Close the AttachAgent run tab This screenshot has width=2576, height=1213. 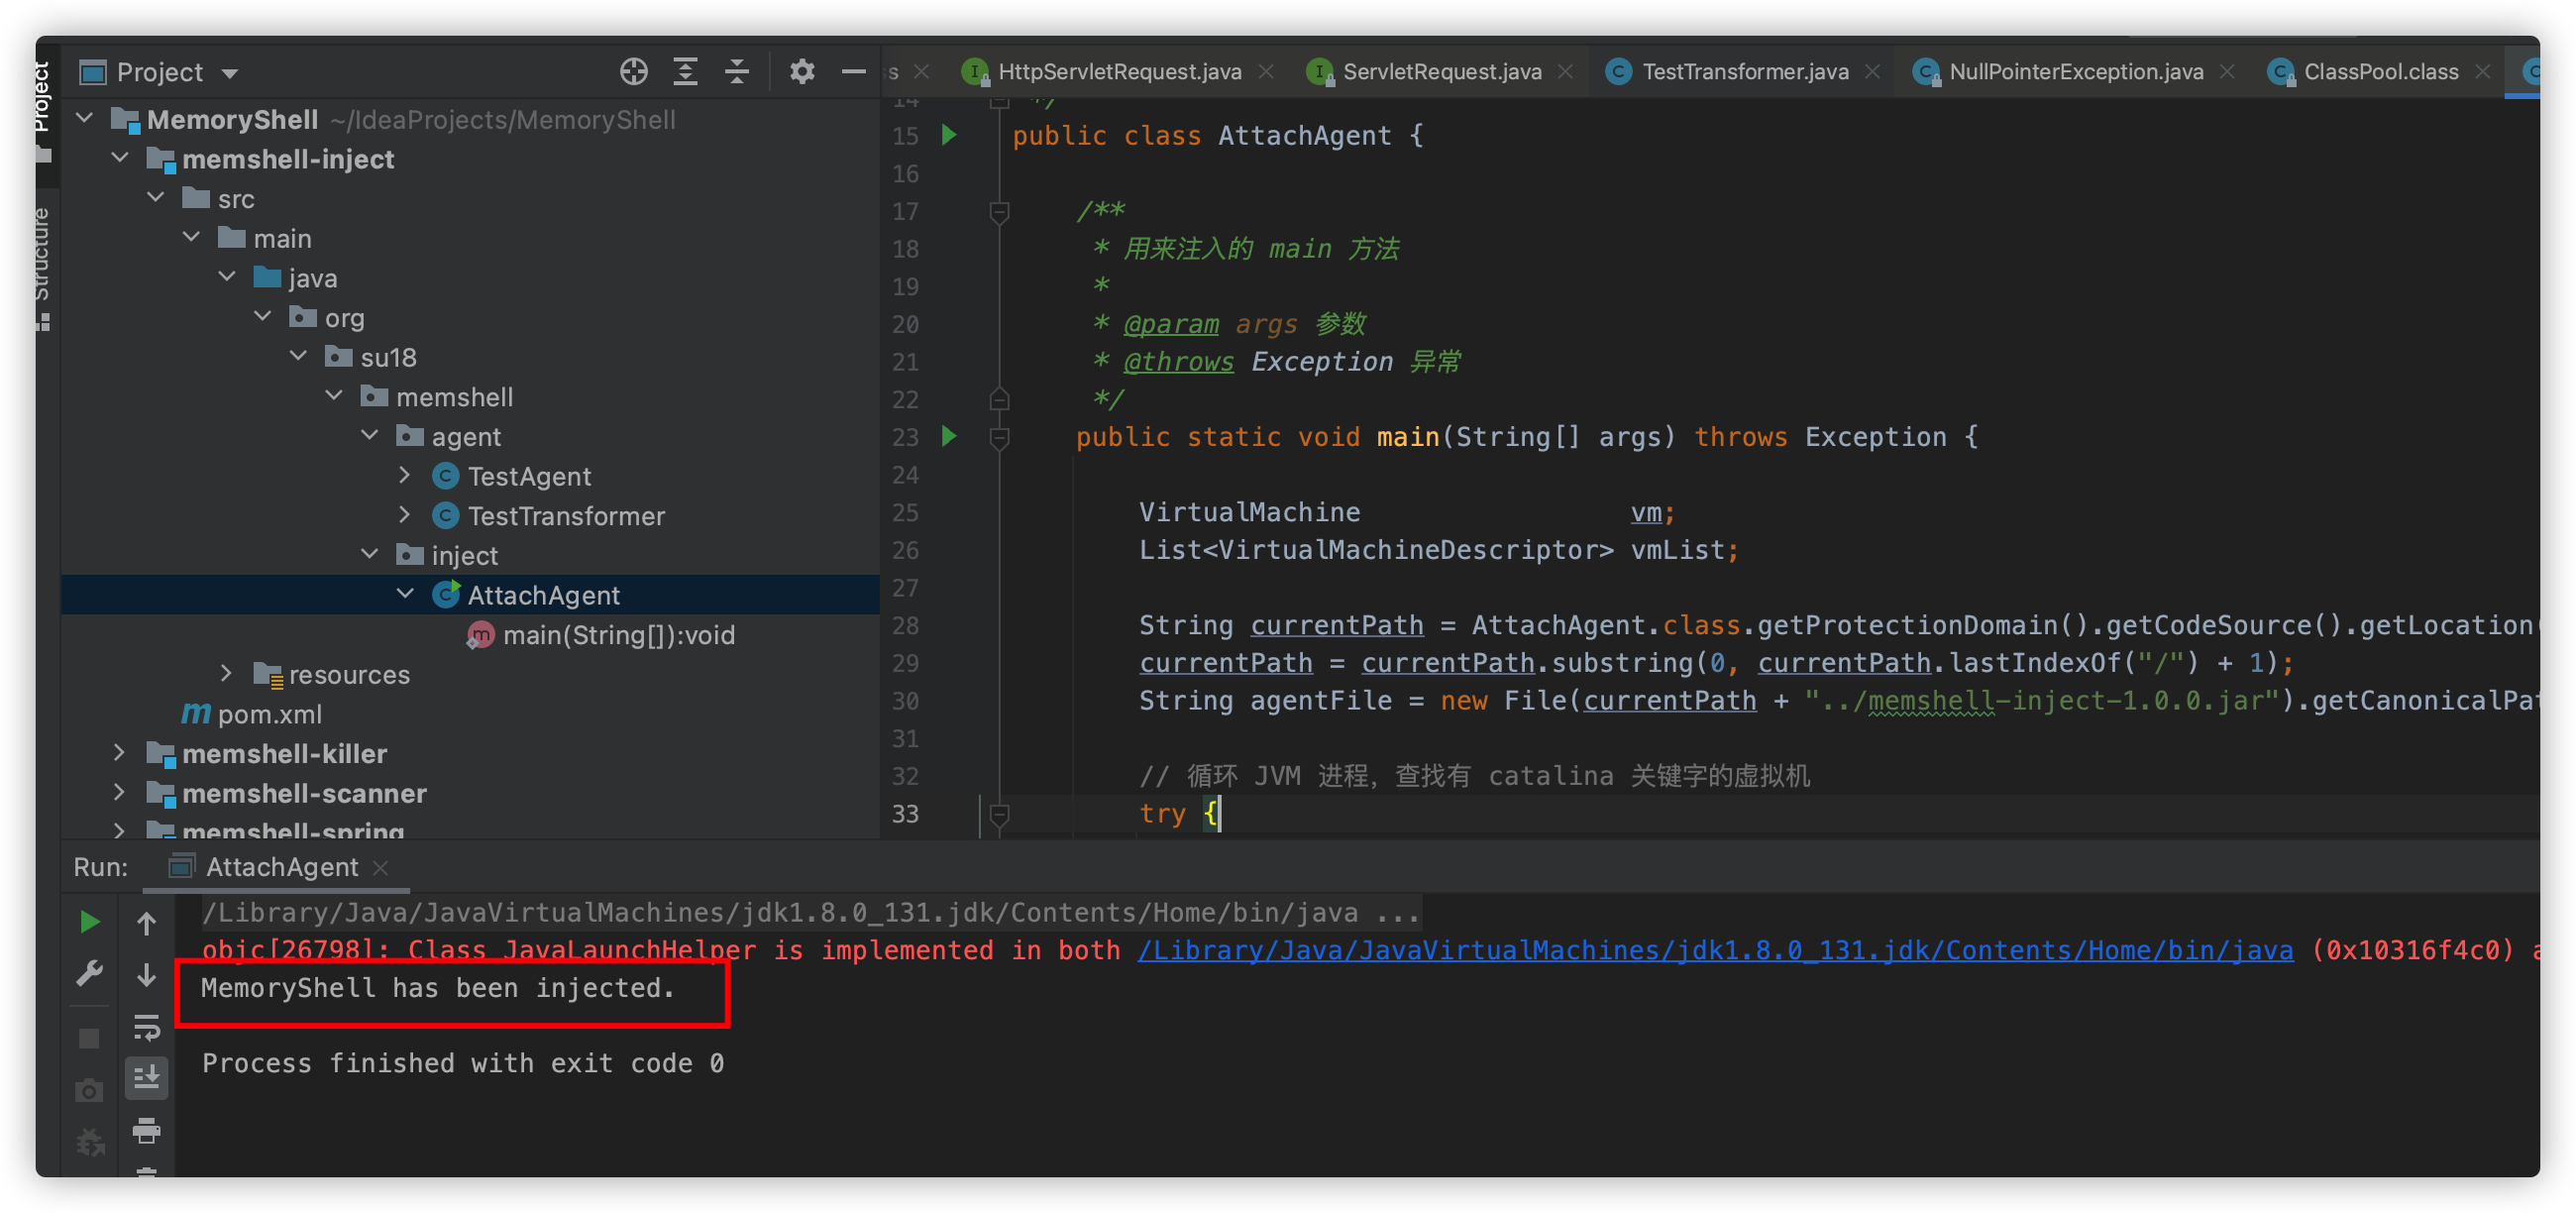tap(380, 867)
